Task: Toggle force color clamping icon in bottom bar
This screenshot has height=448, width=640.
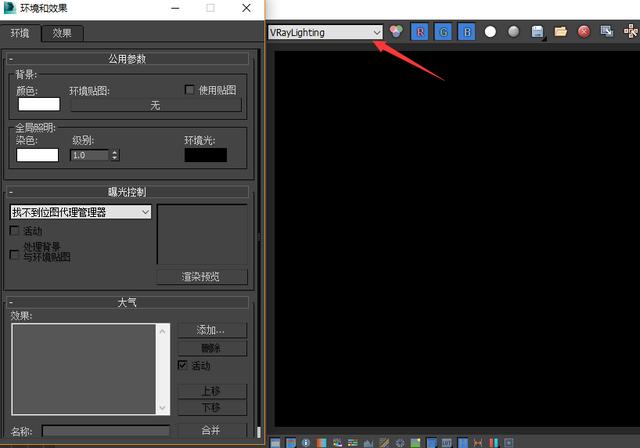Action: coord(291,442)
